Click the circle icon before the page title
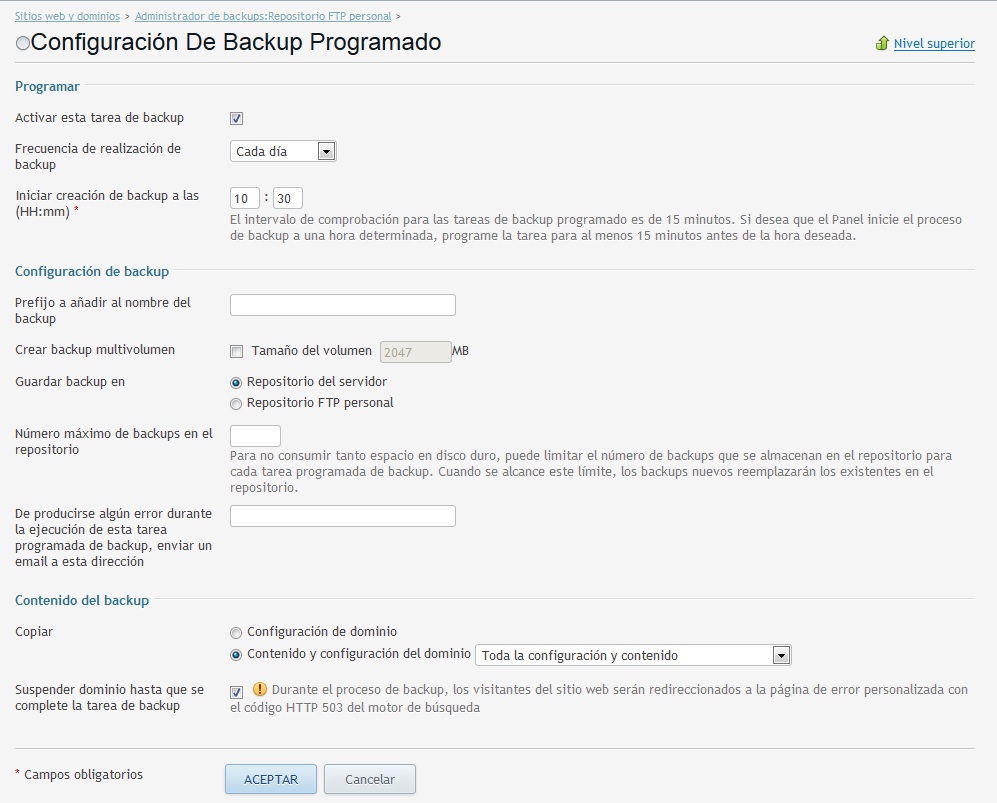Screen dimensions: 997x803 23,44
